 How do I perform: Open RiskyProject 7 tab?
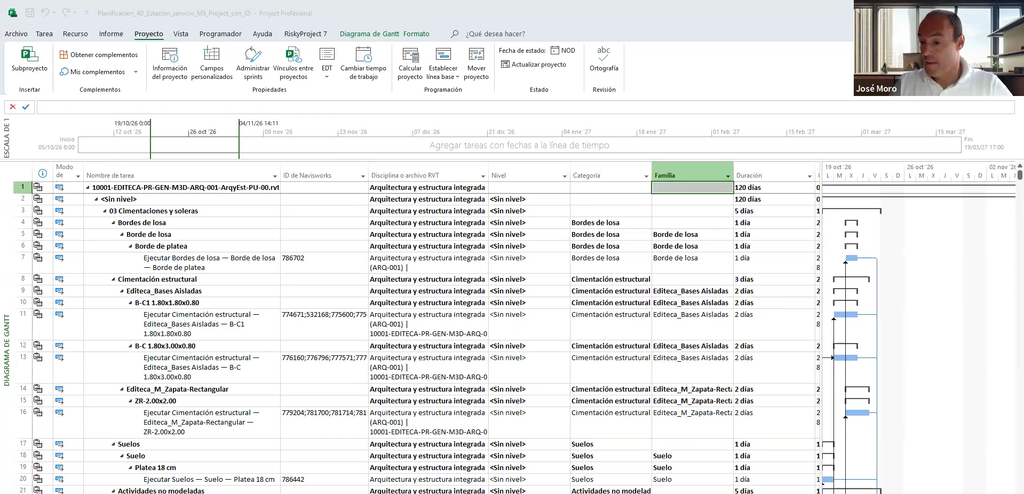pos(306,34)
